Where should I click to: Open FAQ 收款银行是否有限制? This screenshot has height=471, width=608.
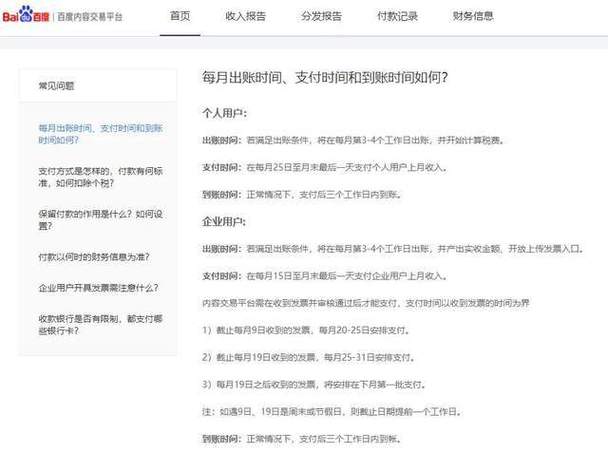coord(100,324)
